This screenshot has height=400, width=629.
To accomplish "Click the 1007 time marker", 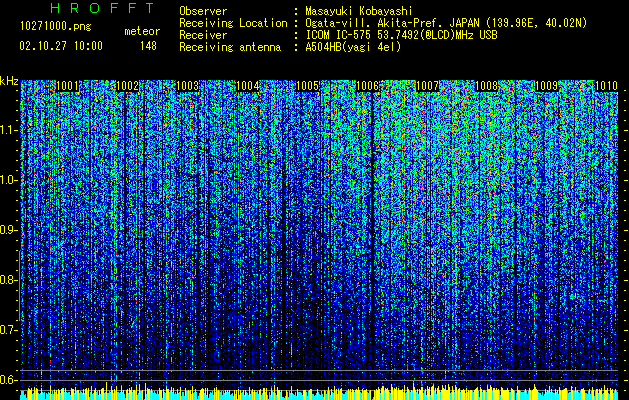I will tap(427, 86).
